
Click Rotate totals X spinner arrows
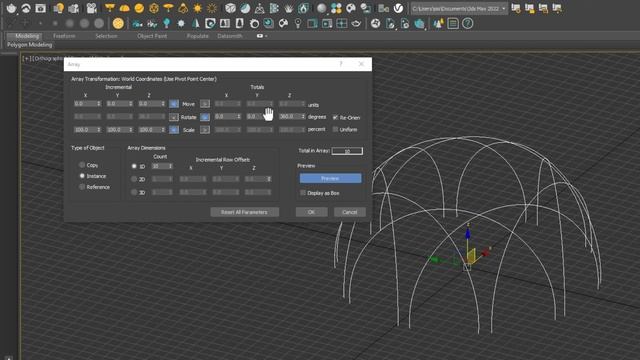pos(239,117)
